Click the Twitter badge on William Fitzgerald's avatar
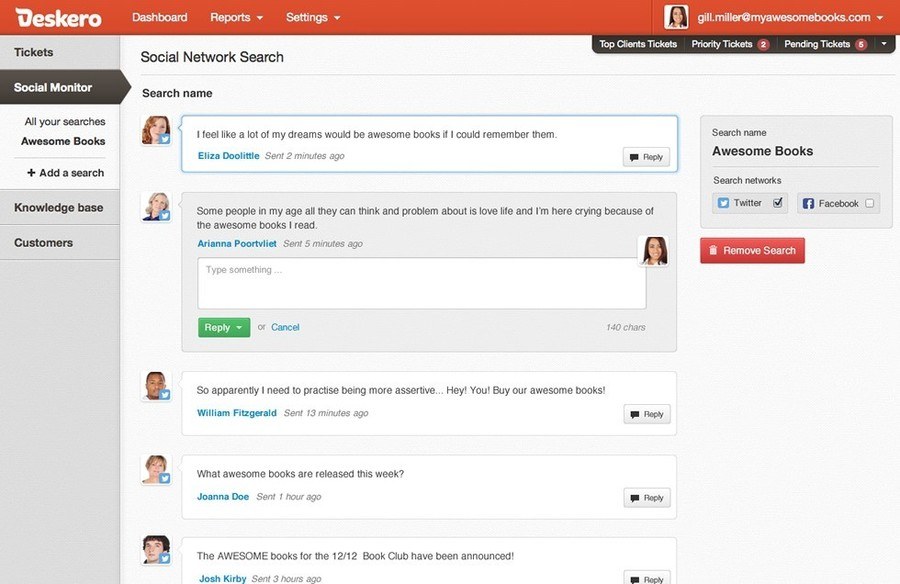The width and height of the screenshot is (900, 584). 165,395
